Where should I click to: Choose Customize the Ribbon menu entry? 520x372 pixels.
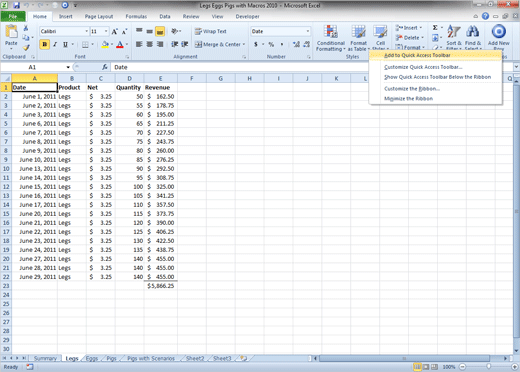(x=435, y=89)
